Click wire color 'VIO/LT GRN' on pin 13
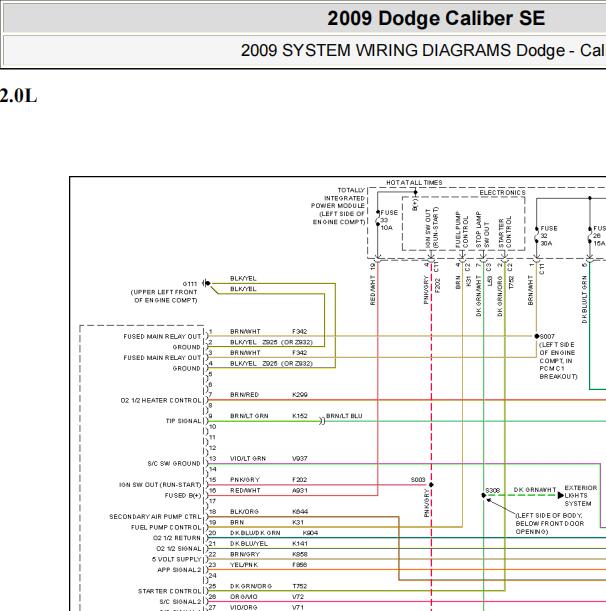Viewport: 606px width, 611px height. (248, 459)
